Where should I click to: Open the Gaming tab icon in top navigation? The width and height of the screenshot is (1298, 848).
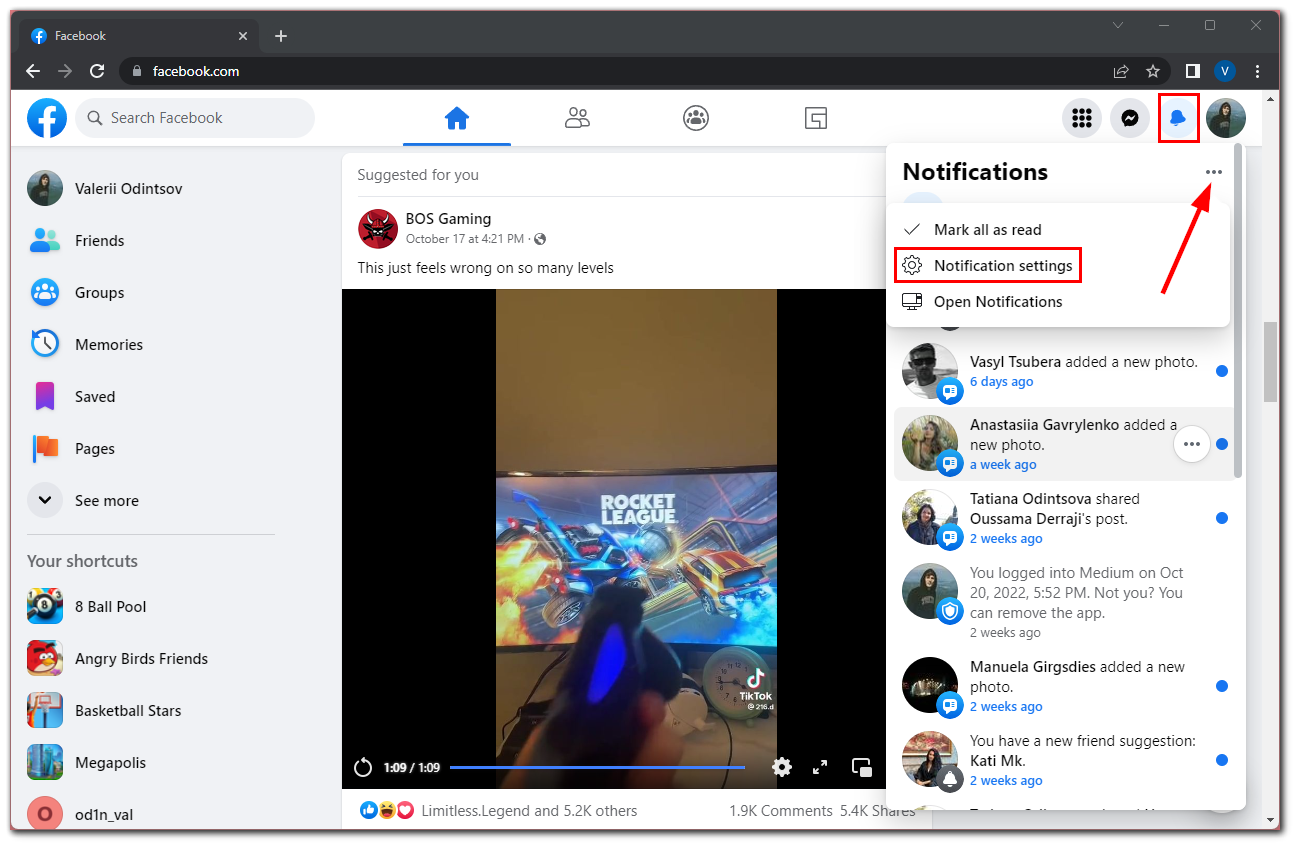point(816,118)
